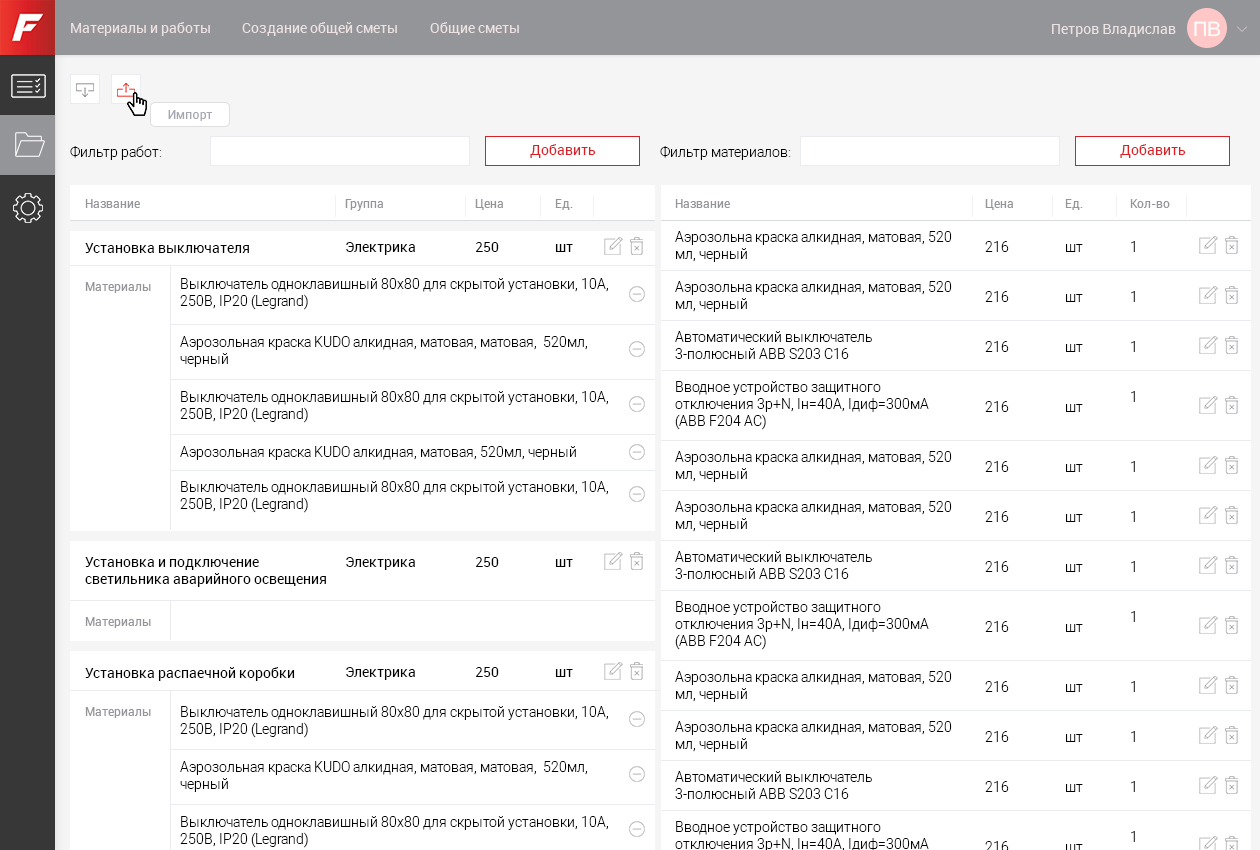Open the 'Материалы и работы' menu item
This screenshot has height=850, width=1260.
coord(140,28)
